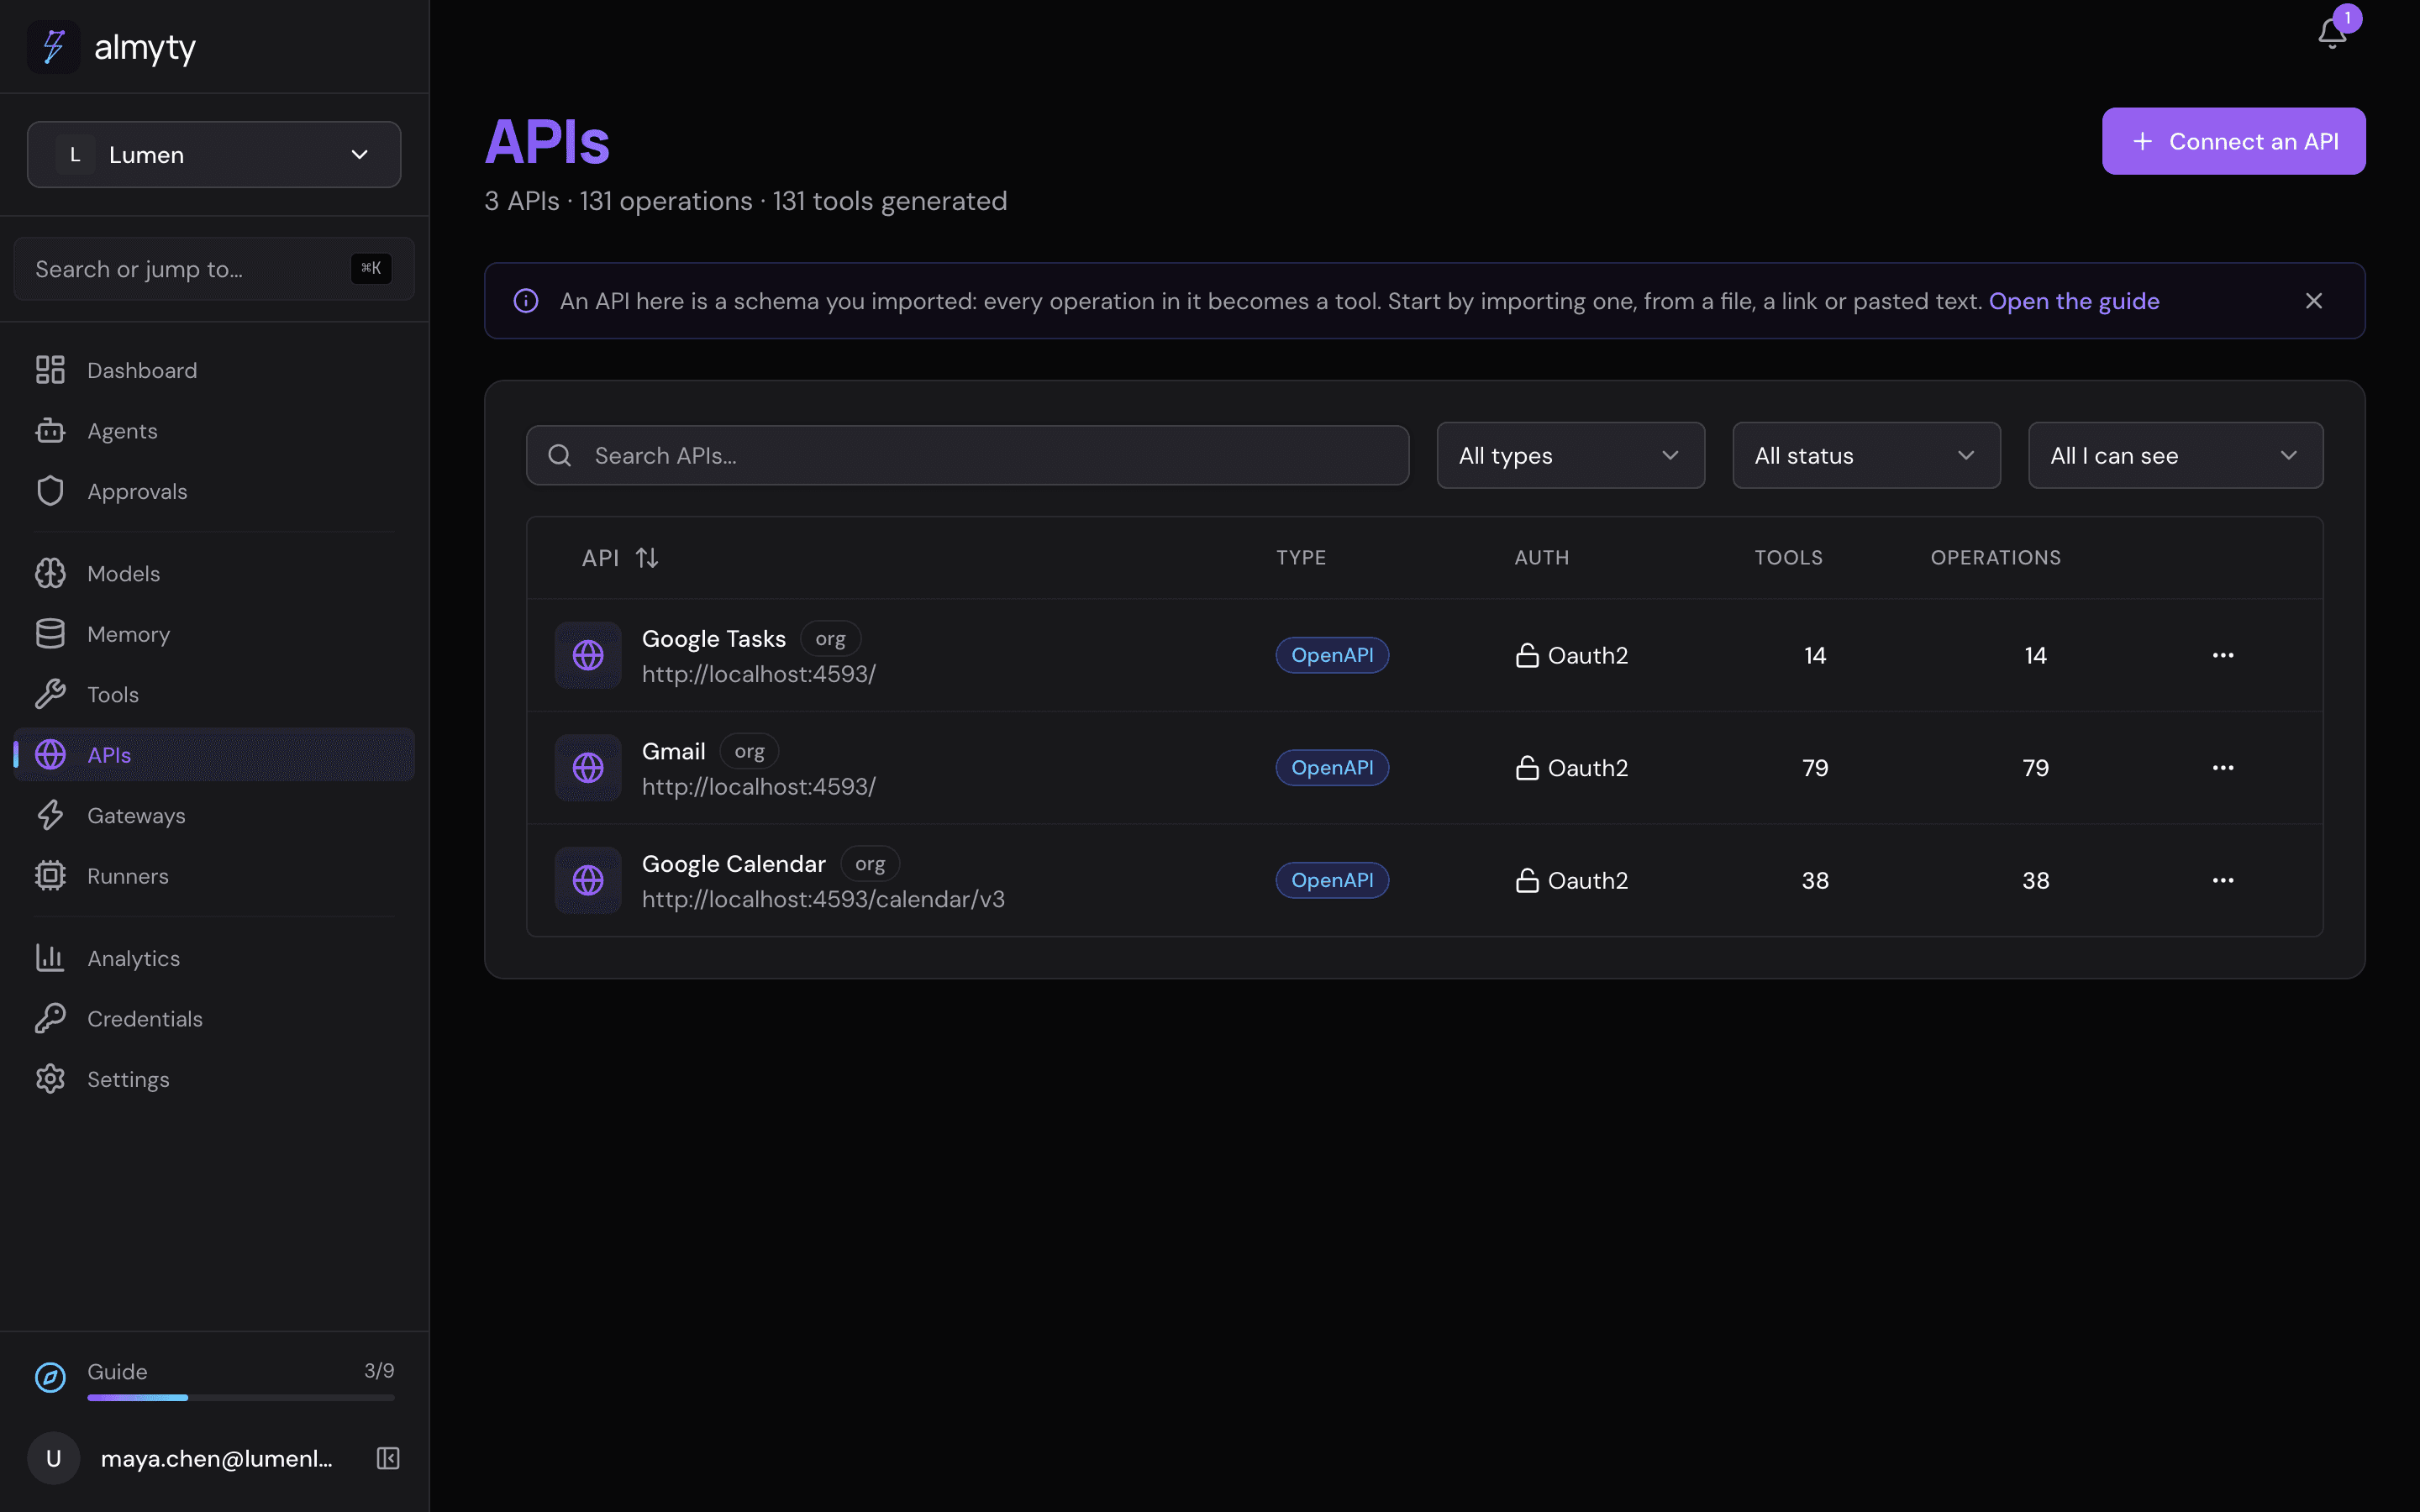Navigate to Models

click(214, 574)
